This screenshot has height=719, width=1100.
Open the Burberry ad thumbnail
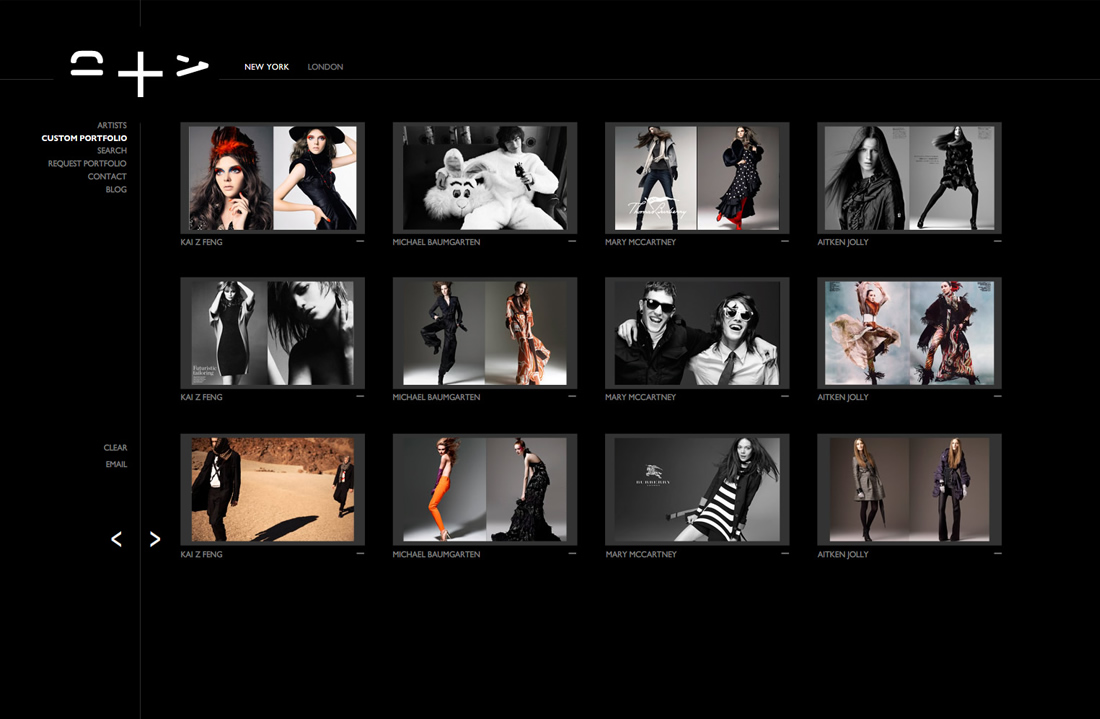pyautogui.click(x=697, y=490)
